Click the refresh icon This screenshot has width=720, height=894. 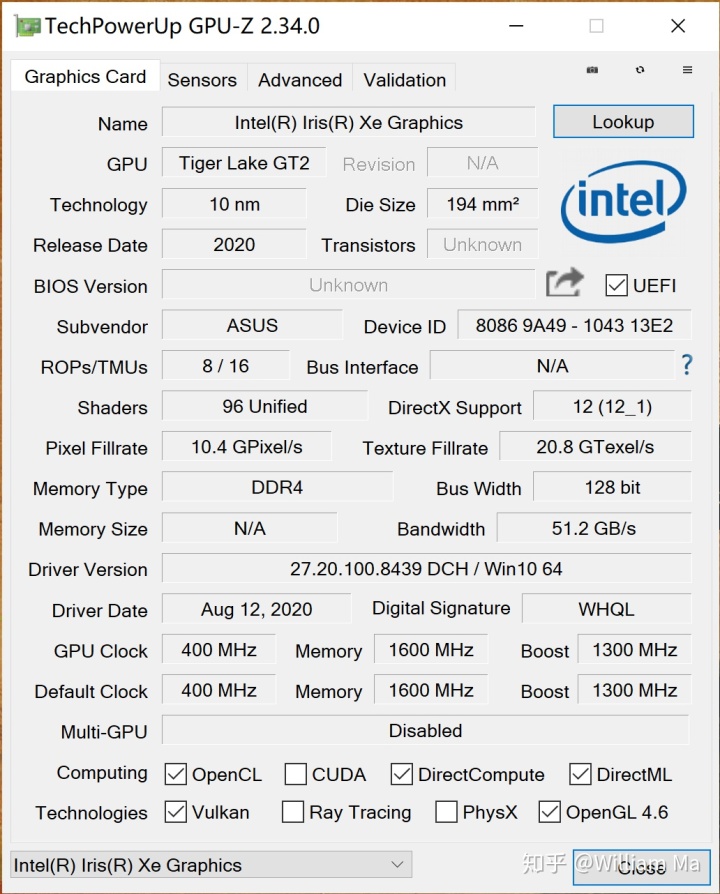(640, 70)
